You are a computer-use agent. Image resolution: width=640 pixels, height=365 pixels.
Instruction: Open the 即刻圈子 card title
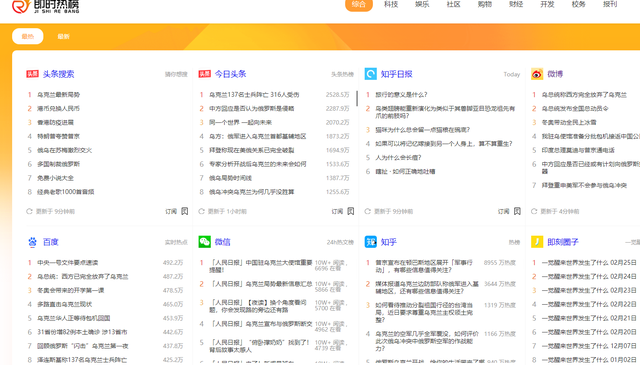[x=563, y=242]
